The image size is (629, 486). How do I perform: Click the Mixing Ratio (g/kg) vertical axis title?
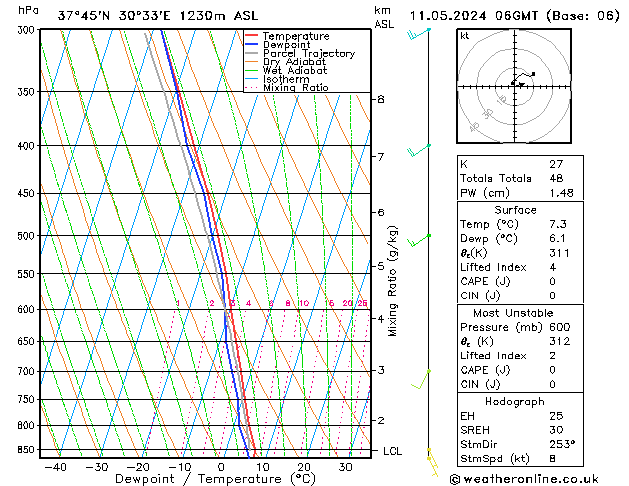[x=392, y=281]
